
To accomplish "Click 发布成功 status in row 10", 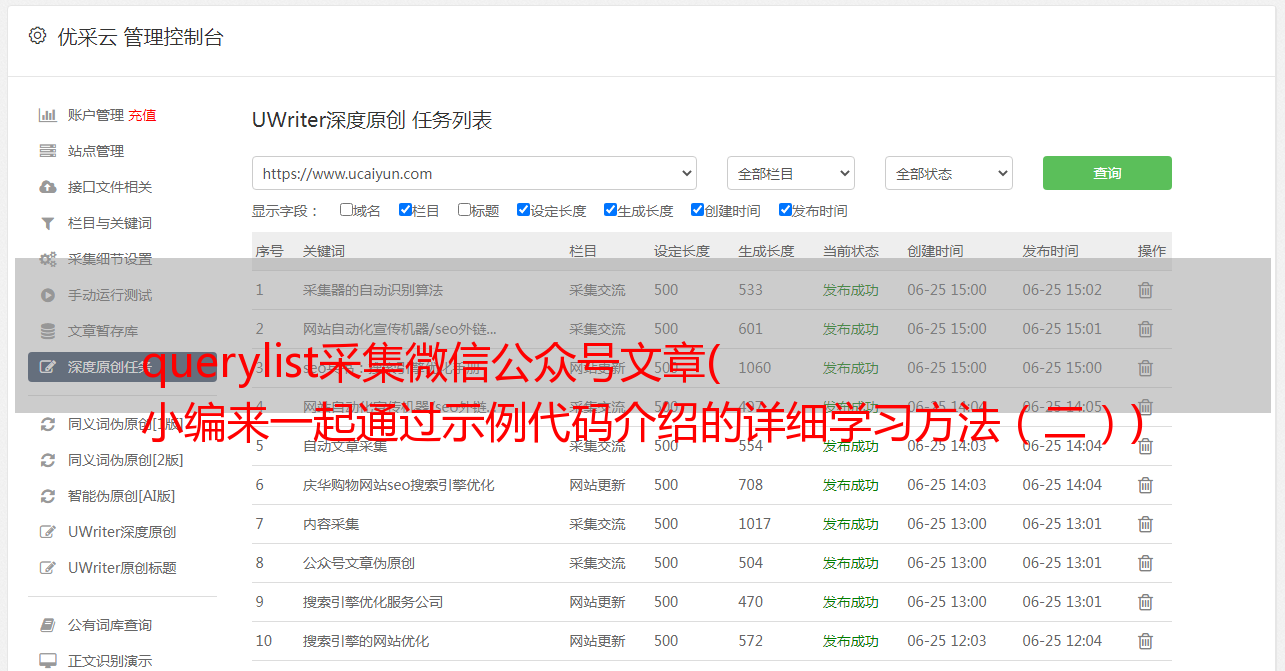I will [851, 641].
